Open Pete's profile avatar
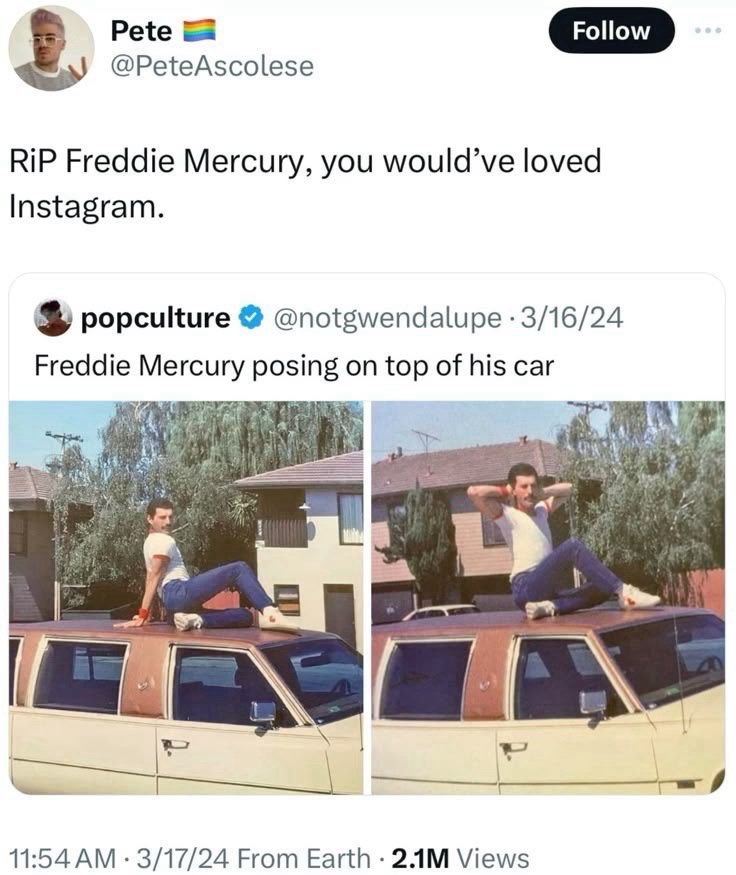Screen dimensions: 736x875 pos(51,48)
